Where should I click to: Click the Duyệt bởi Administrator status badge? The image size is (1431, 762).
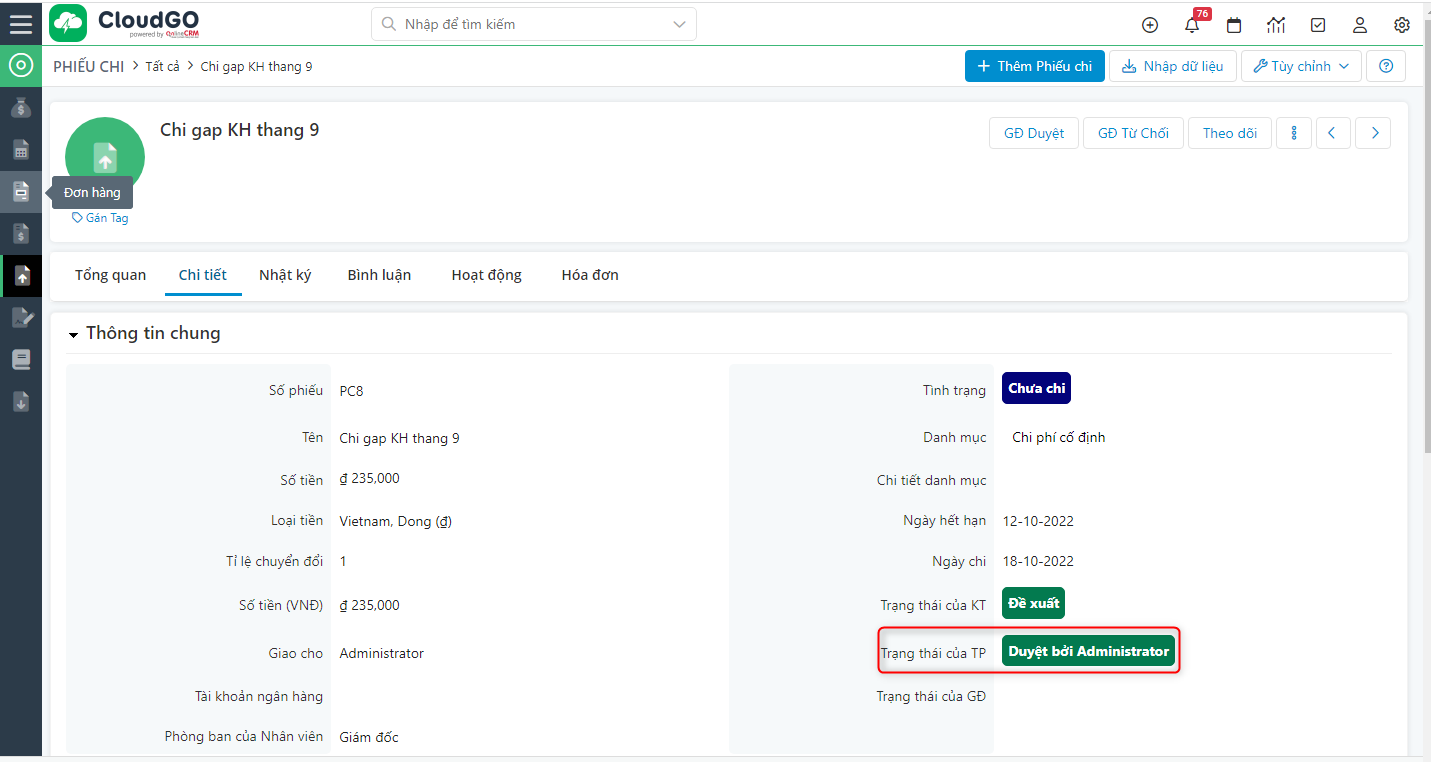coord(1088,650)
